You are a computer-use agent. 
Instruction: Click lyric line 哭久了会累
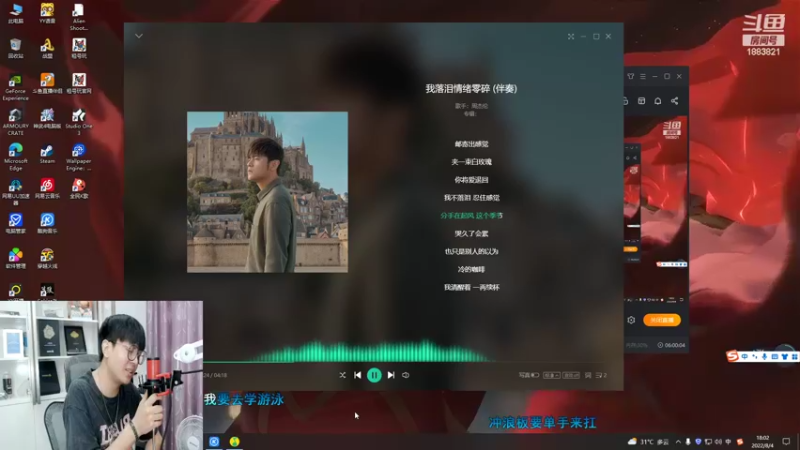click(471, 233)
